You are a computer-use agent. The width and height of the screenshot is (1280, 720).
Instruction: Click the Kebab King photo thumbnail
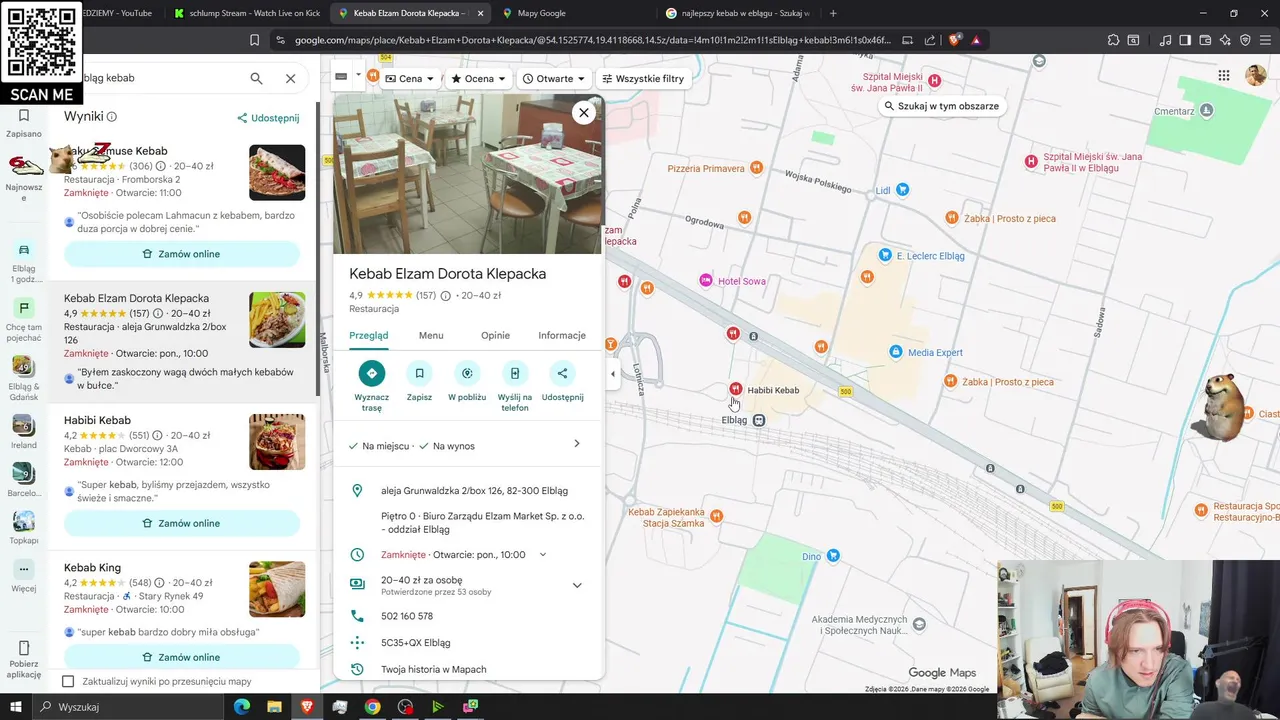point(277,589)
